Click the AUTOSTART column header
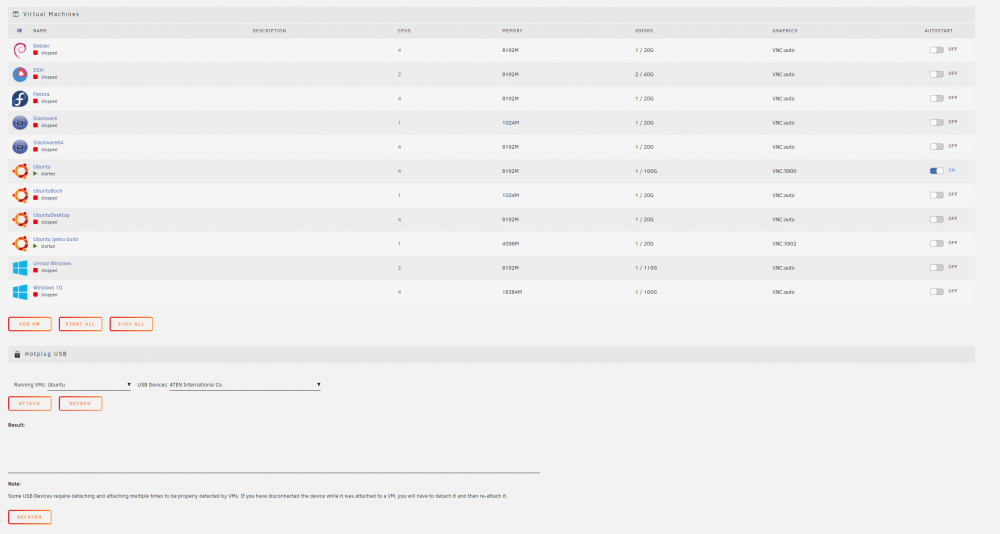 coord(939,31)
